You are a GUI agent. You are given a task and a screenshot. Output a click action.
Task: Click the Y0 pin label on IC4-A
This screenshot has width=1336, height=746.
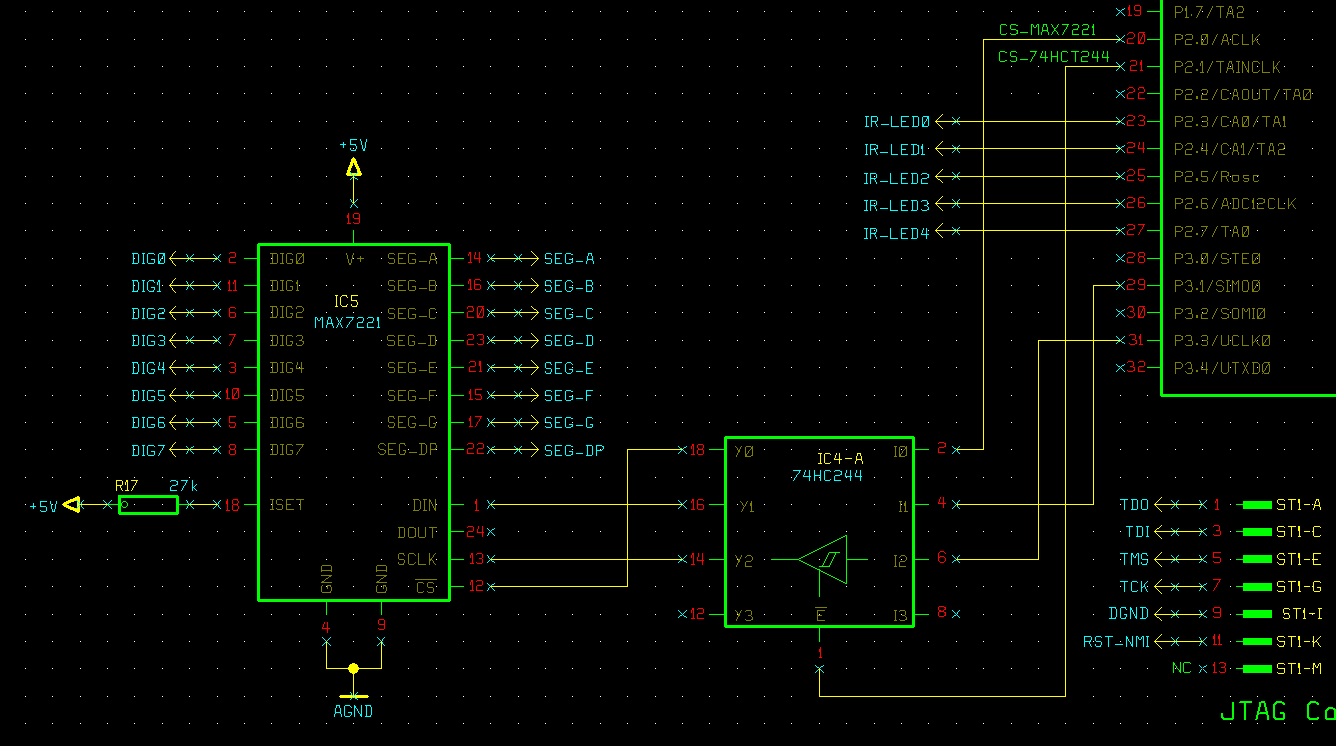coord(744,451)
